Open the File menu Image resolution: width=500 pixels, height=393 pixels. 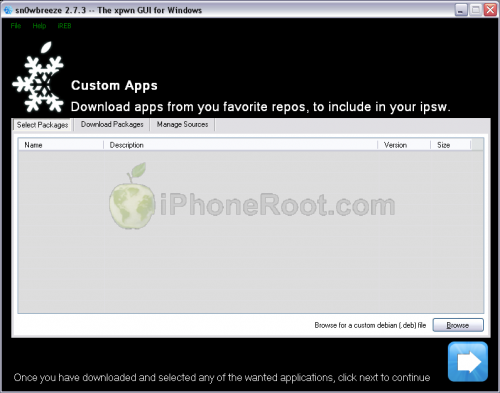[16, 26]
